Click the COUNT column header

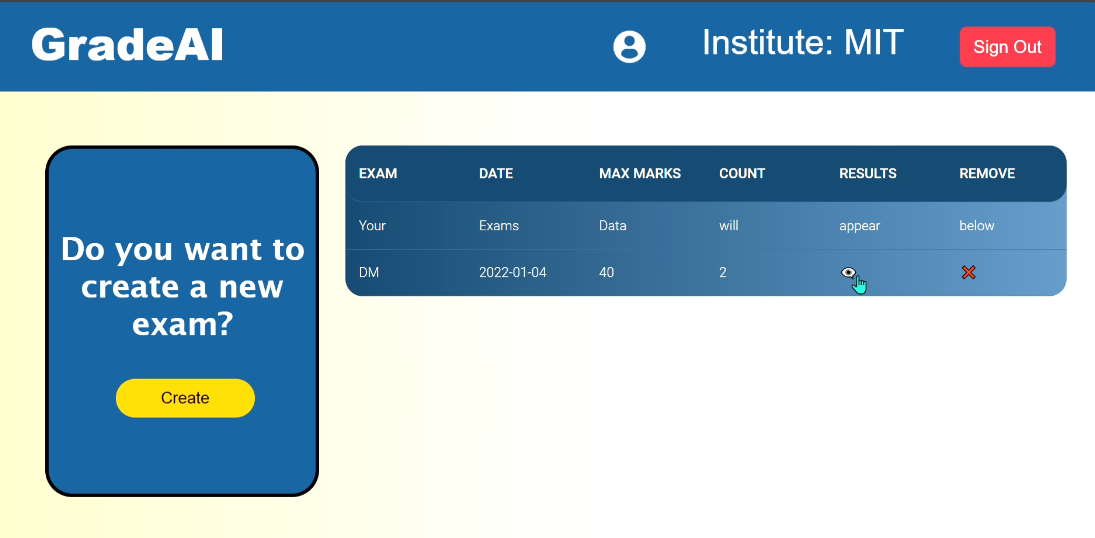point(742,173)
